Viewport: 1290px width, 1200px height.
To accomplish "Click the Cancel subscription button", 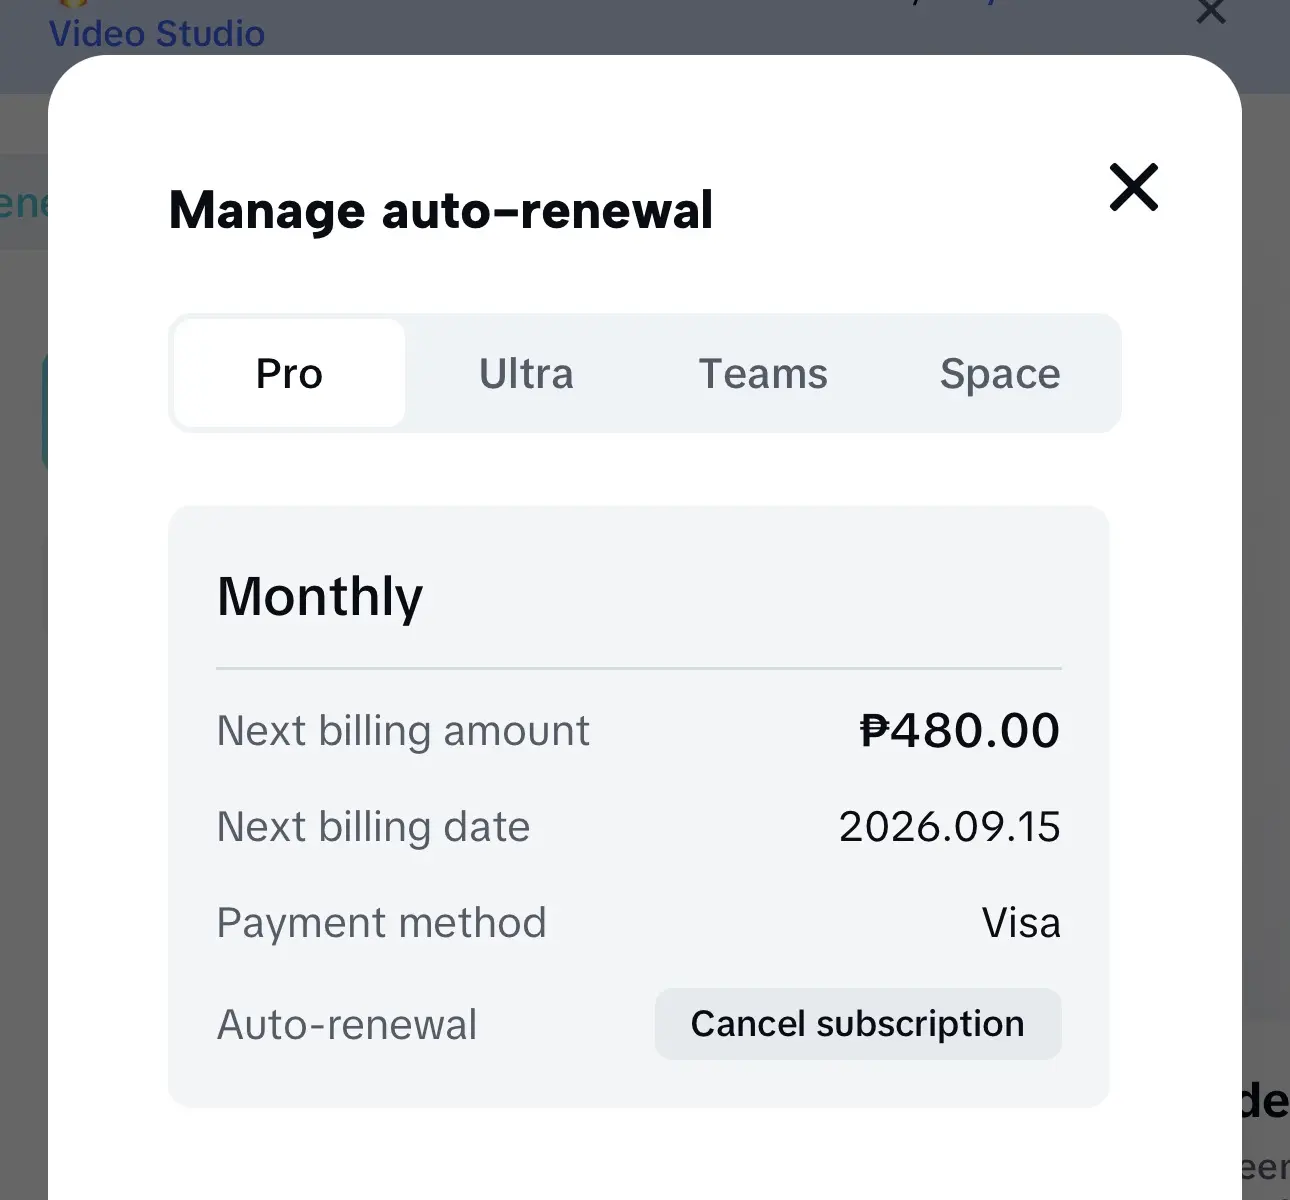I will (x=858, y=1024).
